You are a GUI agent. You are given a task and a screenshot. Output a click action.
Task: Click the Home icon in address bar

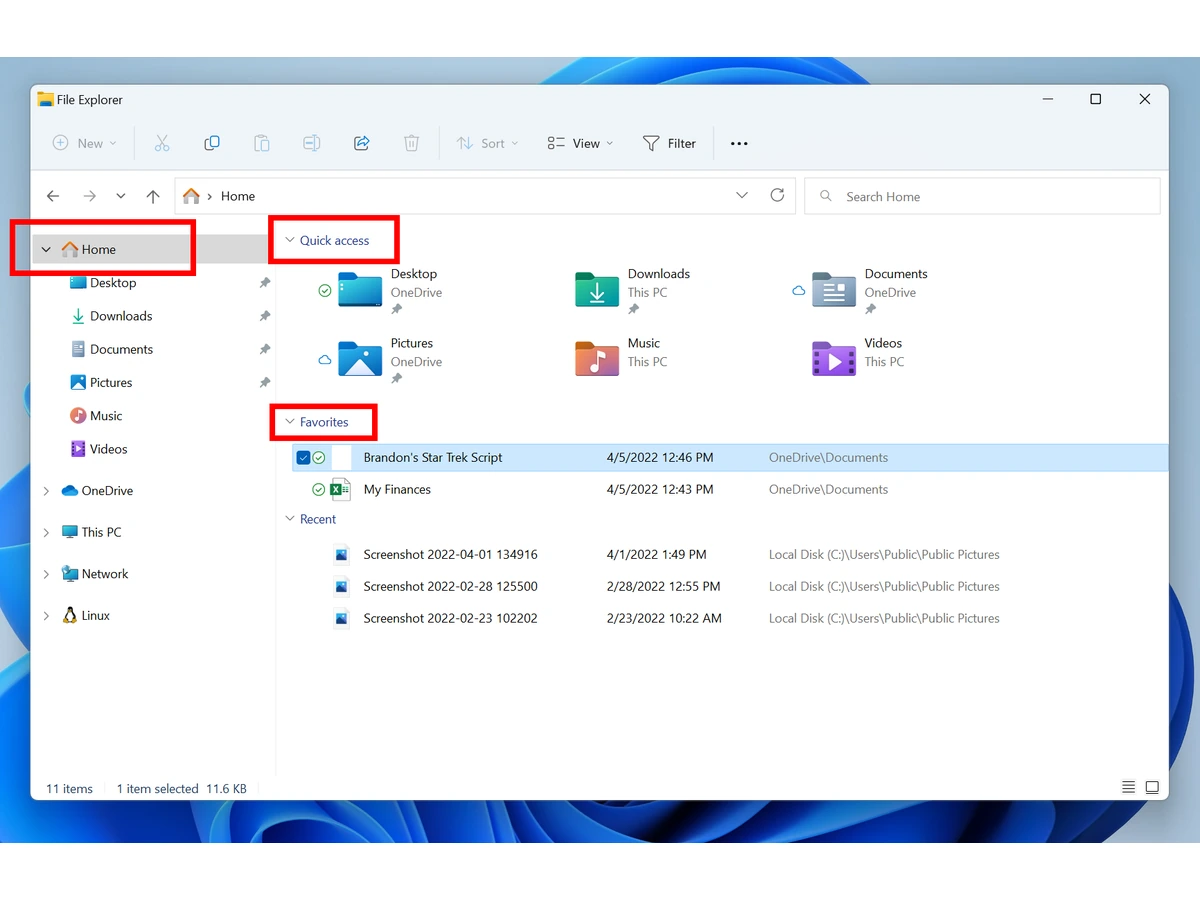191,196
